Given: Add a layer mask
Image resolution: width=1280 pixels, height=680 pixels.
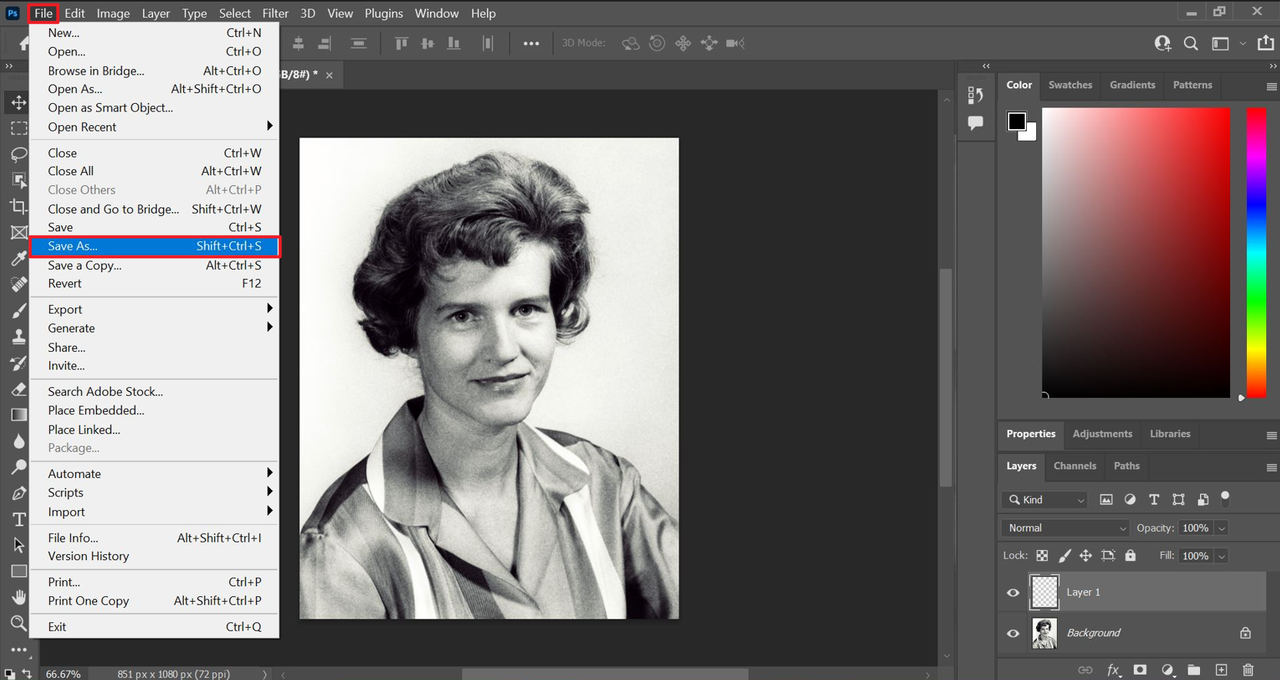Looking at the screenshot, I should (1139, 670).
